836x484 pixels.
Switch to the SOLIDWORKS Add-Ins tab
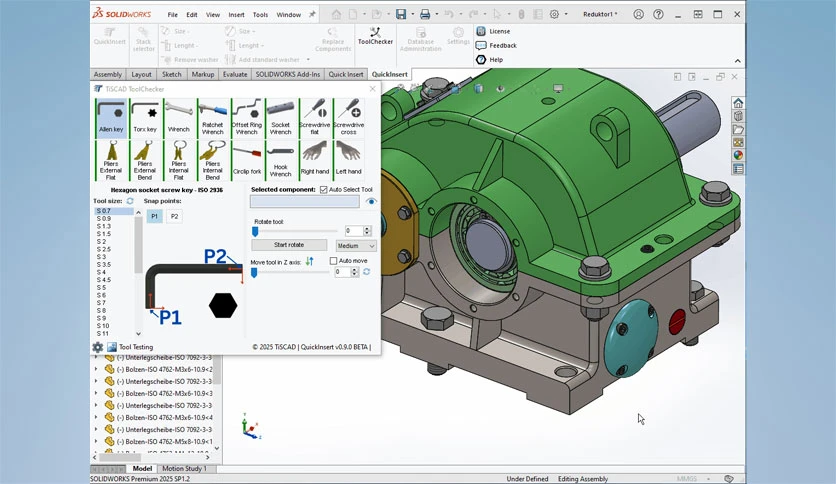click(288, 75)
